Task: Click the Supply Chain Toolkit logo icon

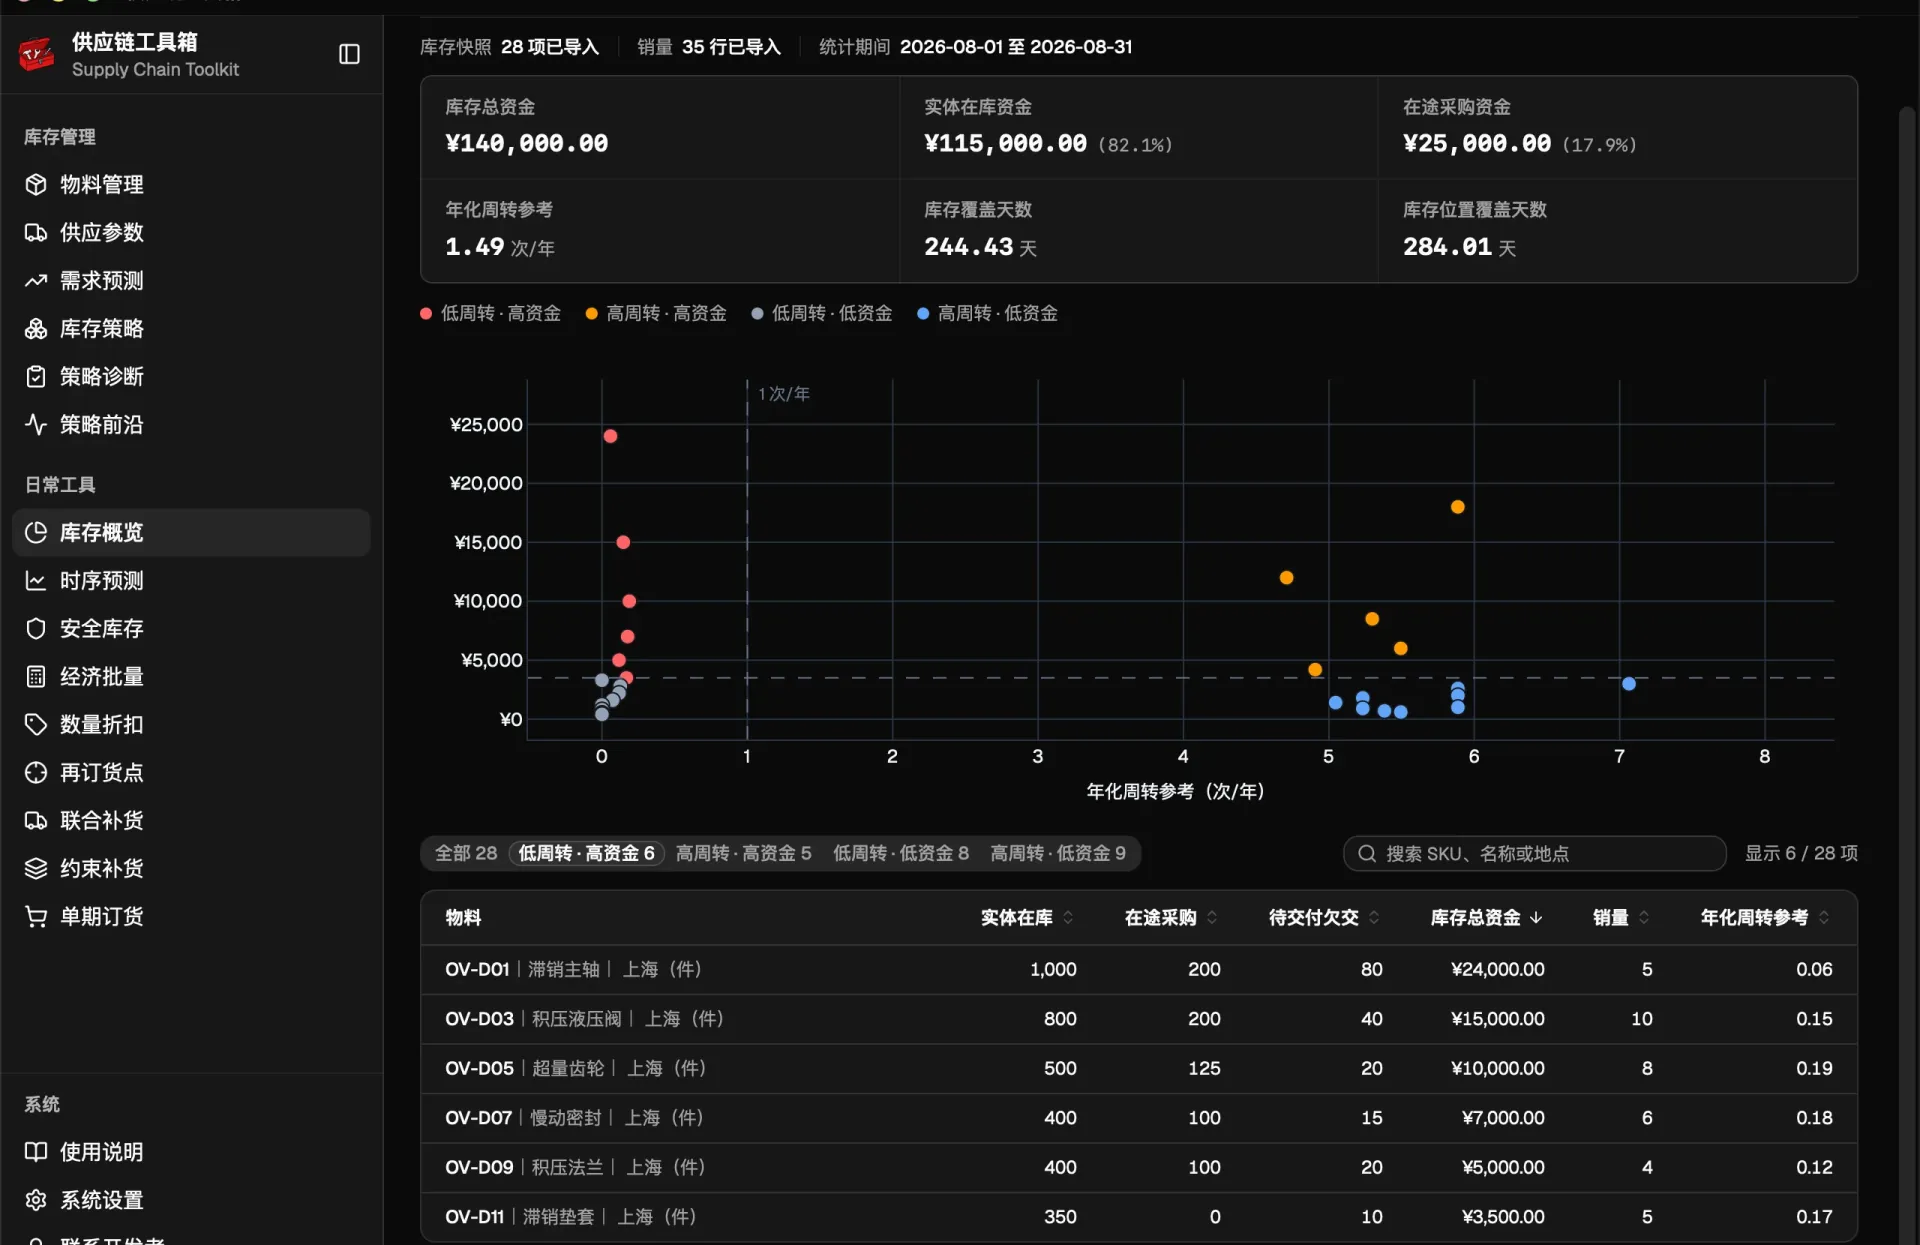Action: coord(37,54)
